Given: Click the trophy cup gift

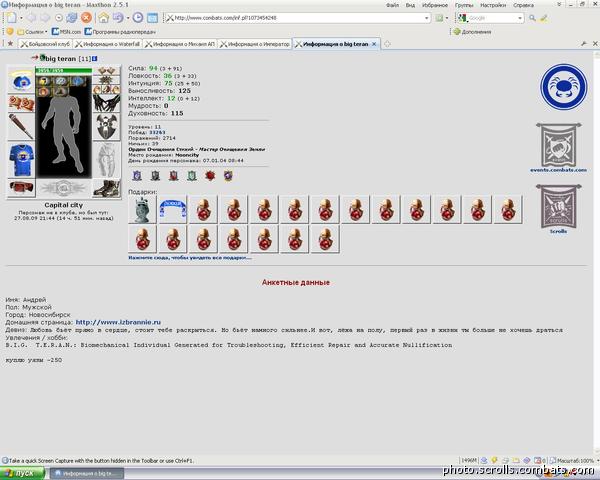Looking at the screenshot, I should pyautogui.click(x=142, y=209).
